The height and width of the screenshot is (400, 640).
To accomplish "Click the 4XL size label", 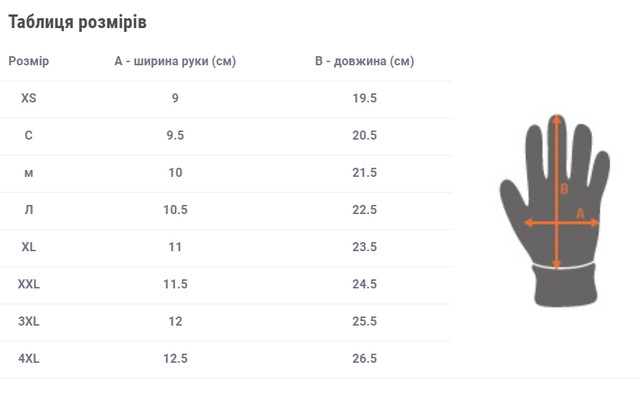I will [29, 358].
